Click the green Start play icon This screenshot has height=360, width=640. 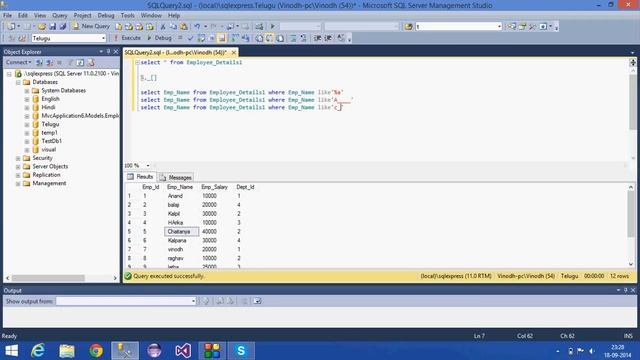[273, 27]
